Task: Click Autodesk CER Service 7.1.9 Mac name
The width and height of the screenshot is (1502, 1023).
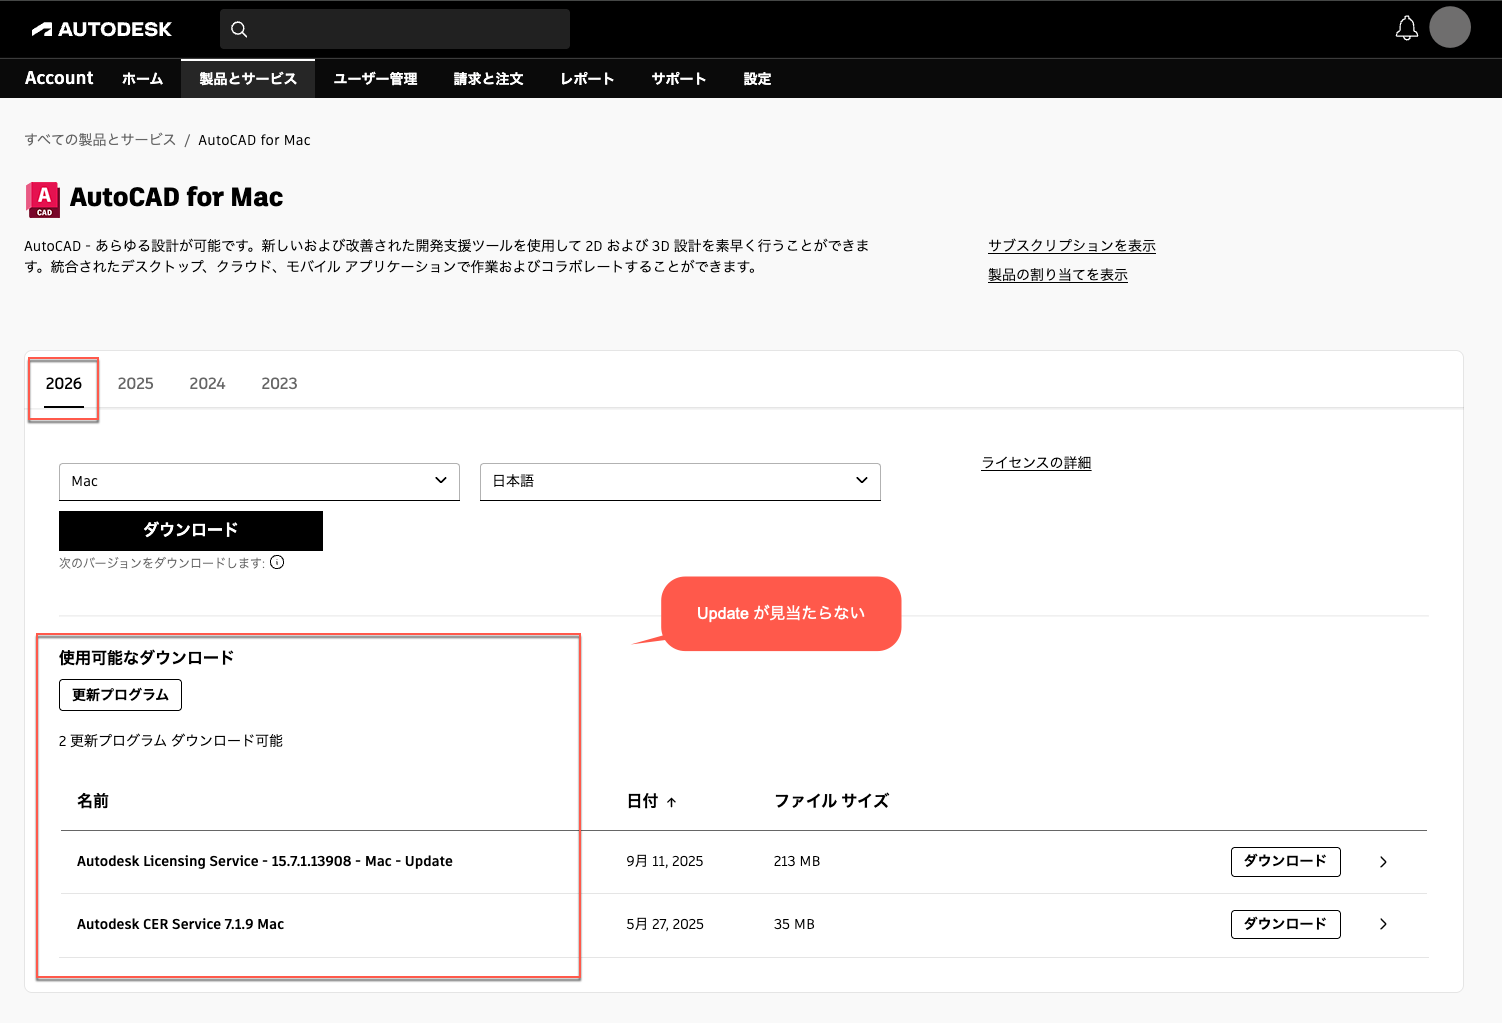Action: (x=180, y=924)
